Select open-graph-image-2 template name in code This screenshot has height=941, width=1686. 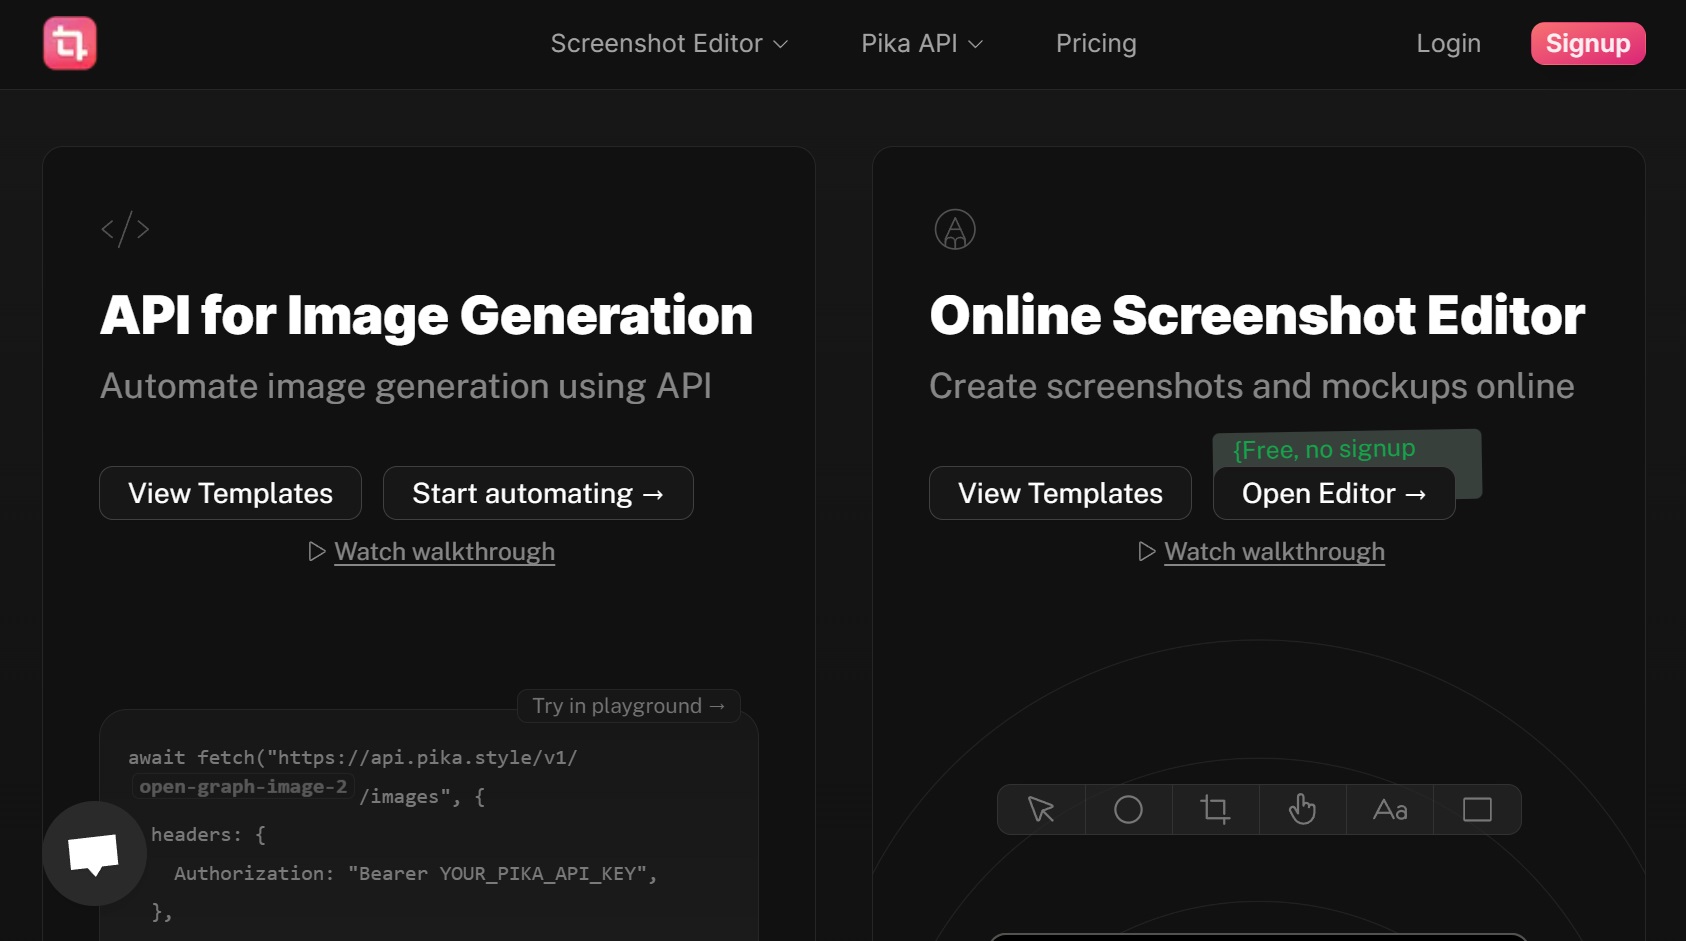point(243,786)
